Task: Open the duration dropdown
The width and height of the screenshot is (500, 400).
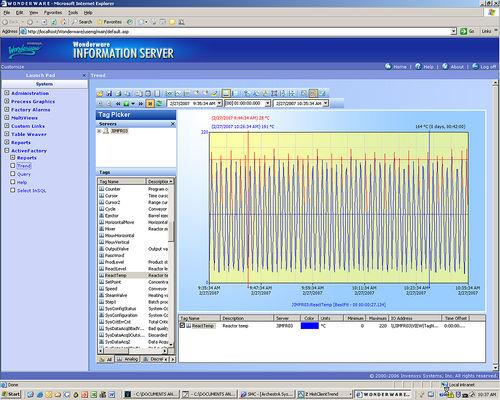Action: coord(267,104)
